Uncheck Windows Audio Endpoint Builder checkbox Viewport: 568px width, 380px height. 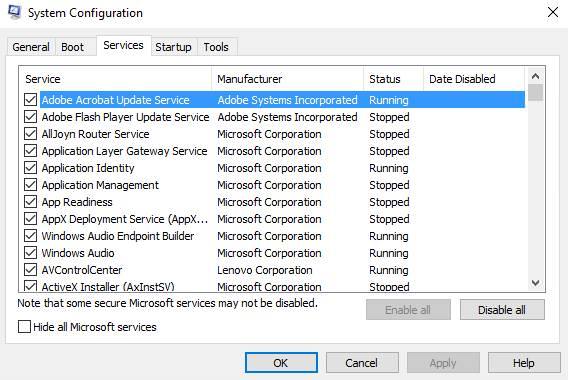(x=30, y=236)
